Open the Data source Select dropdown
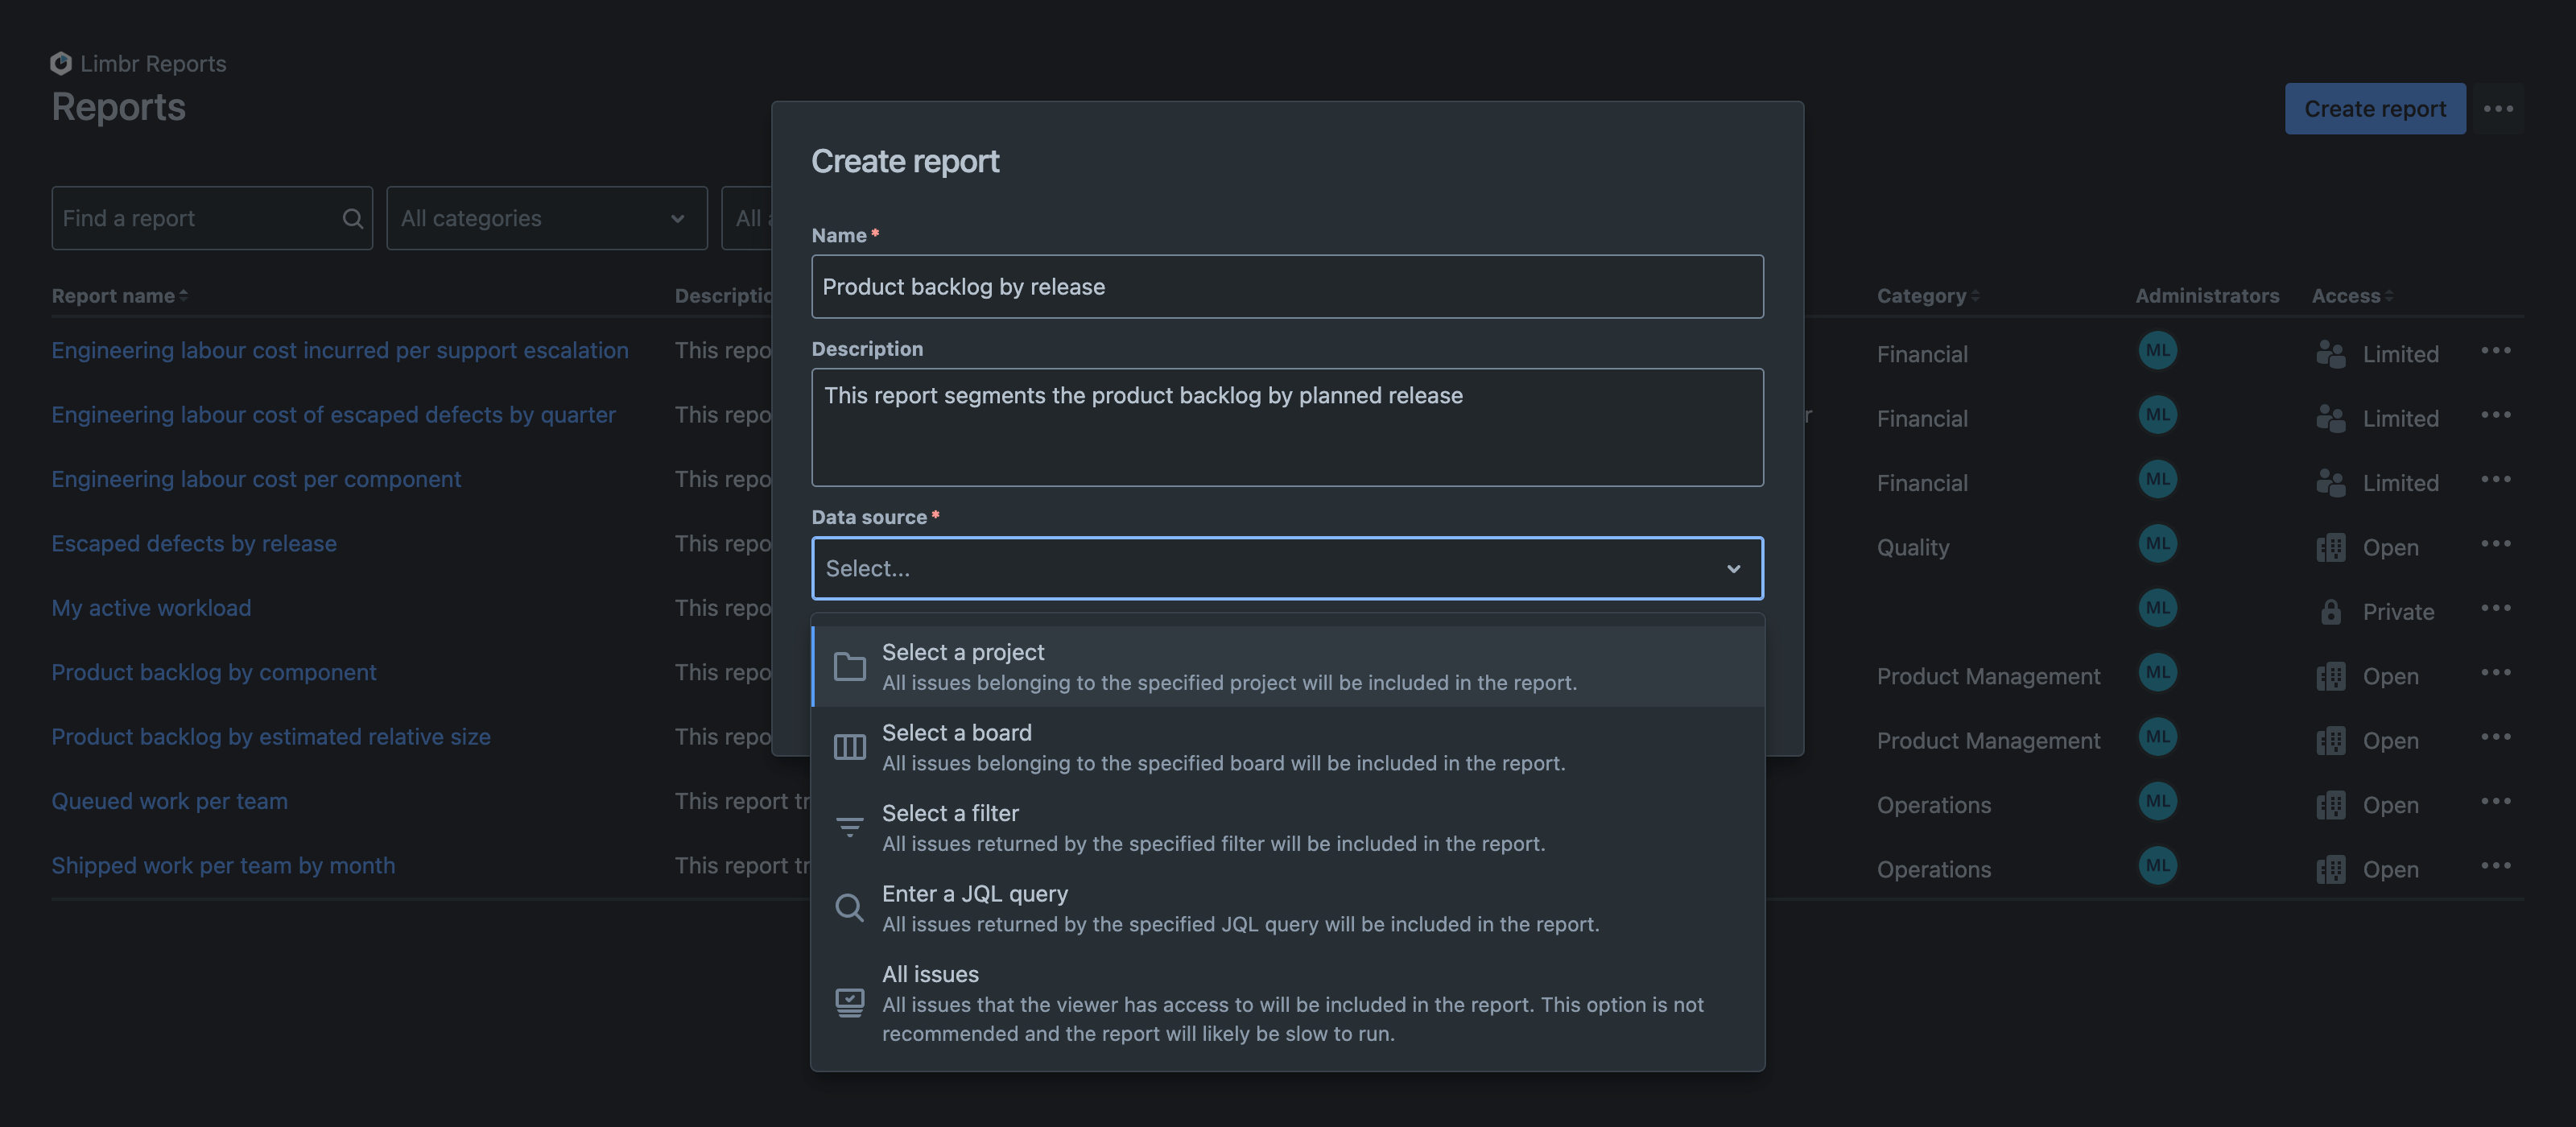The height and width of the screenshot is (1127, 2576). click(1287, 568)
